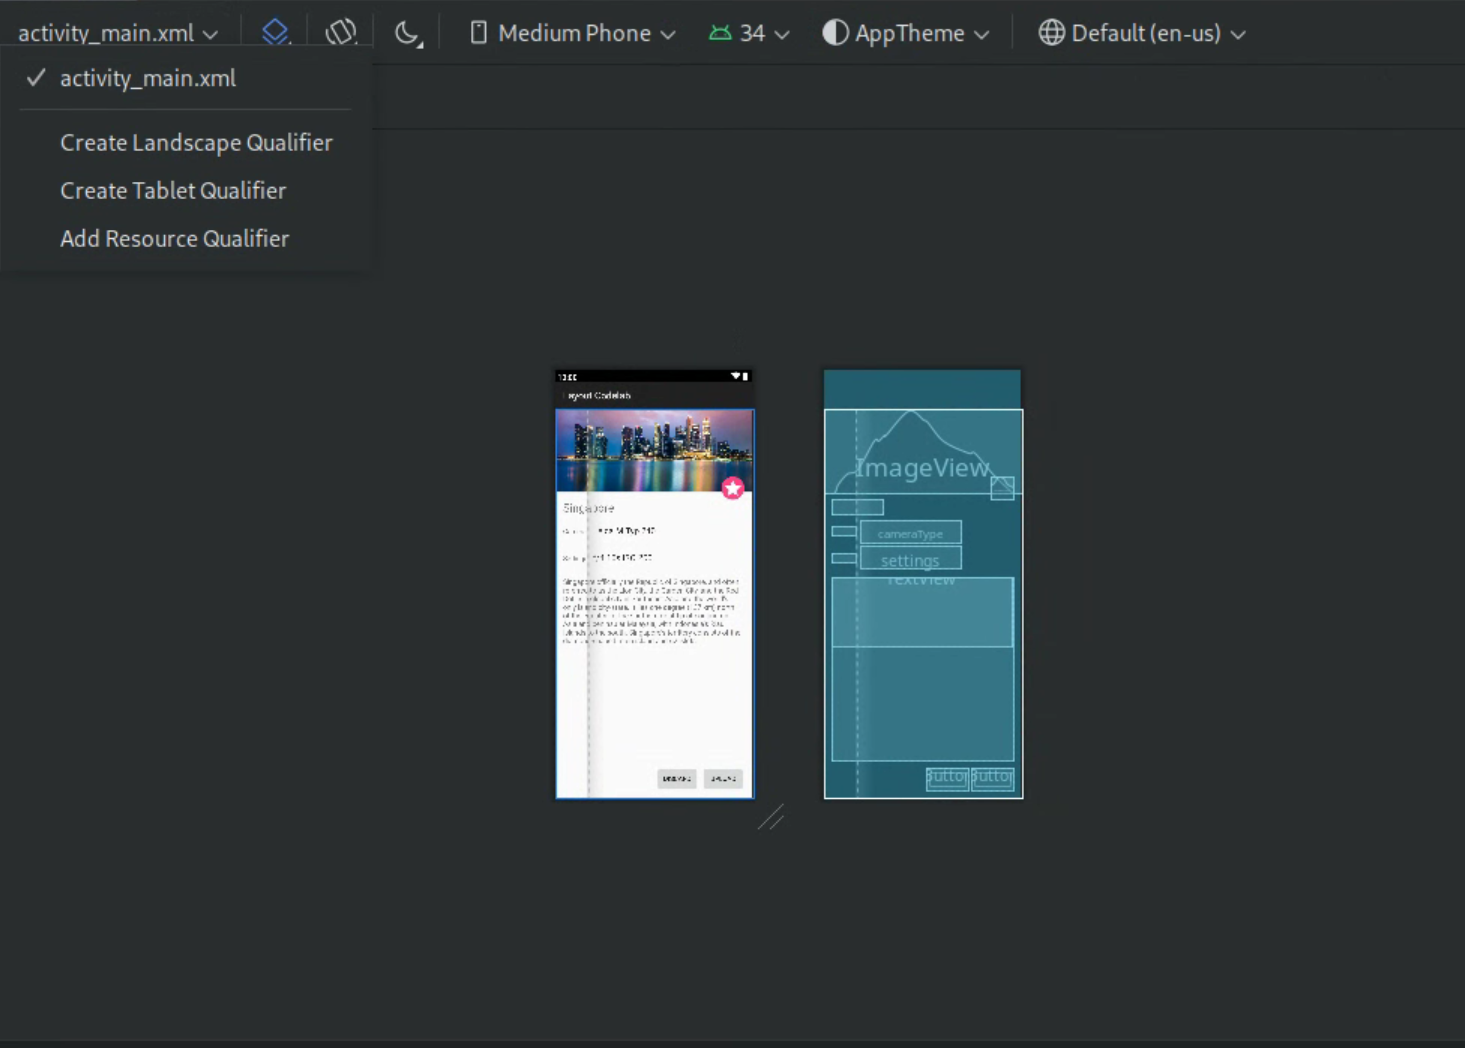Image resolution: width=1465 pixels, height=1048 pixels.
Task: Open the API 34 version dropdown
Action: [749, 33]
